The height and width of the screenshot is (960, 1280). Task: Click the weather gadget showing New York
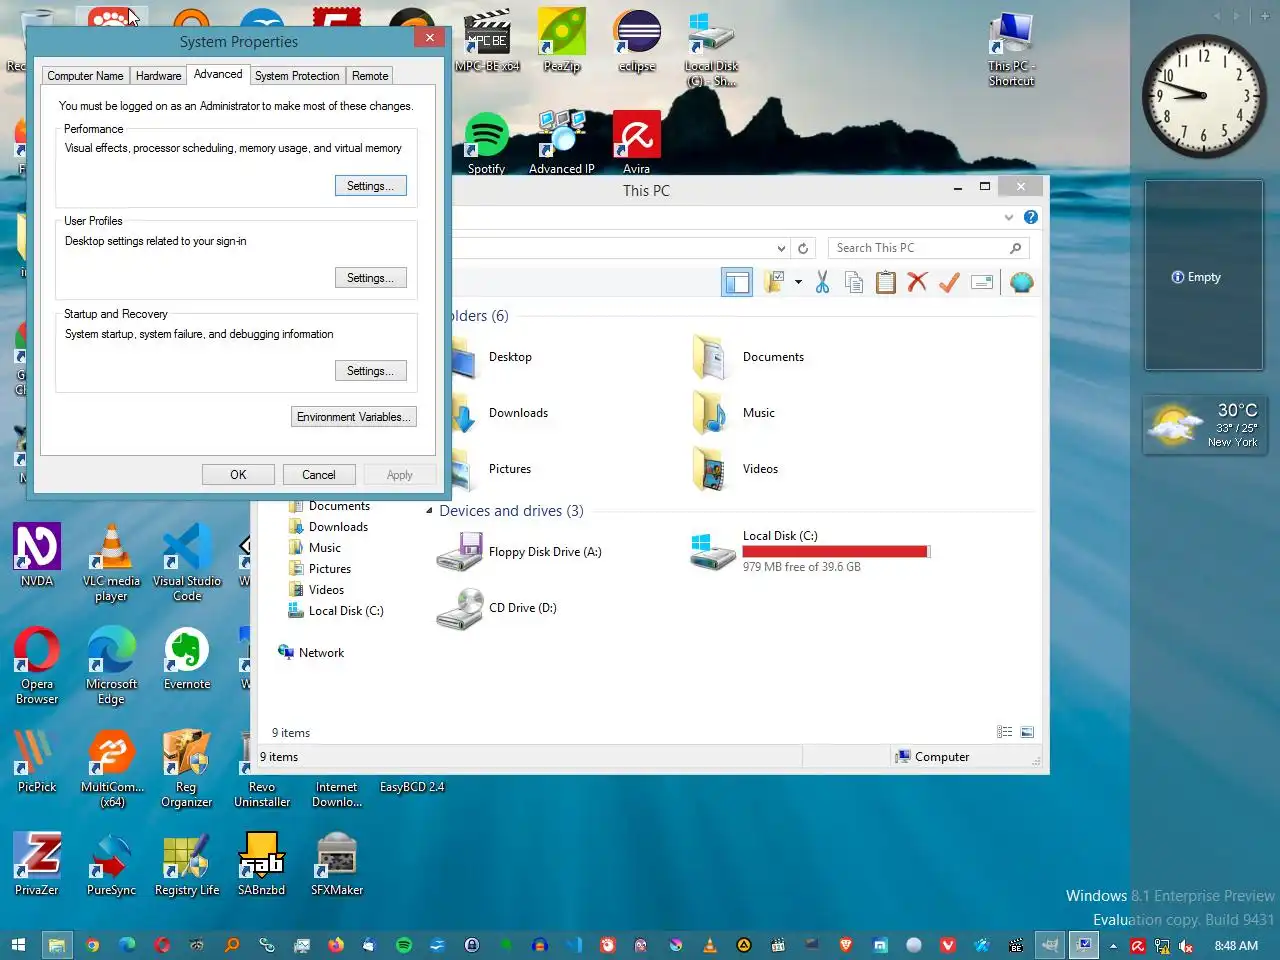click(1204, 426)
